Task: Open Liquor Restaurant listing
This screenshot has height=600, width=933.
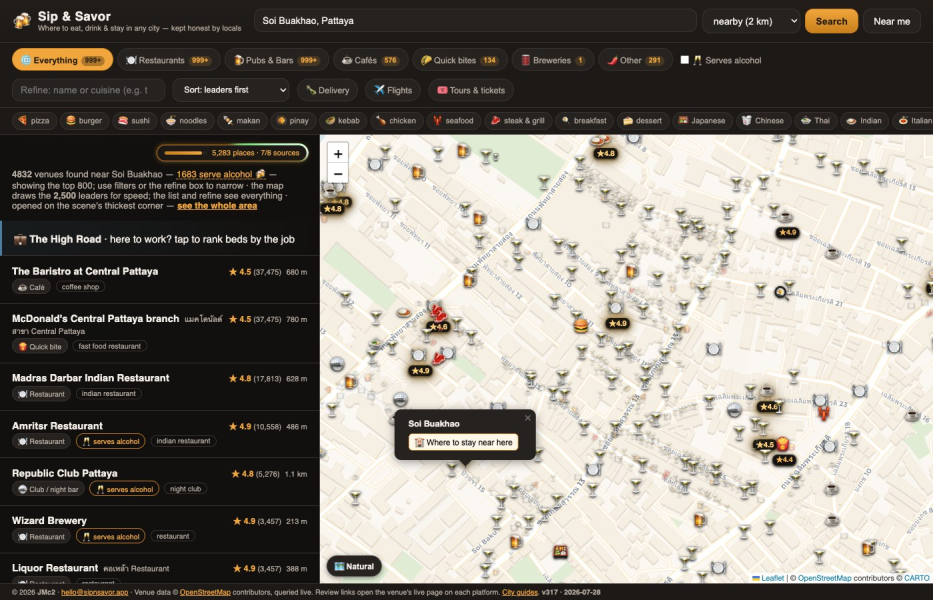Action: coord(159,568)
